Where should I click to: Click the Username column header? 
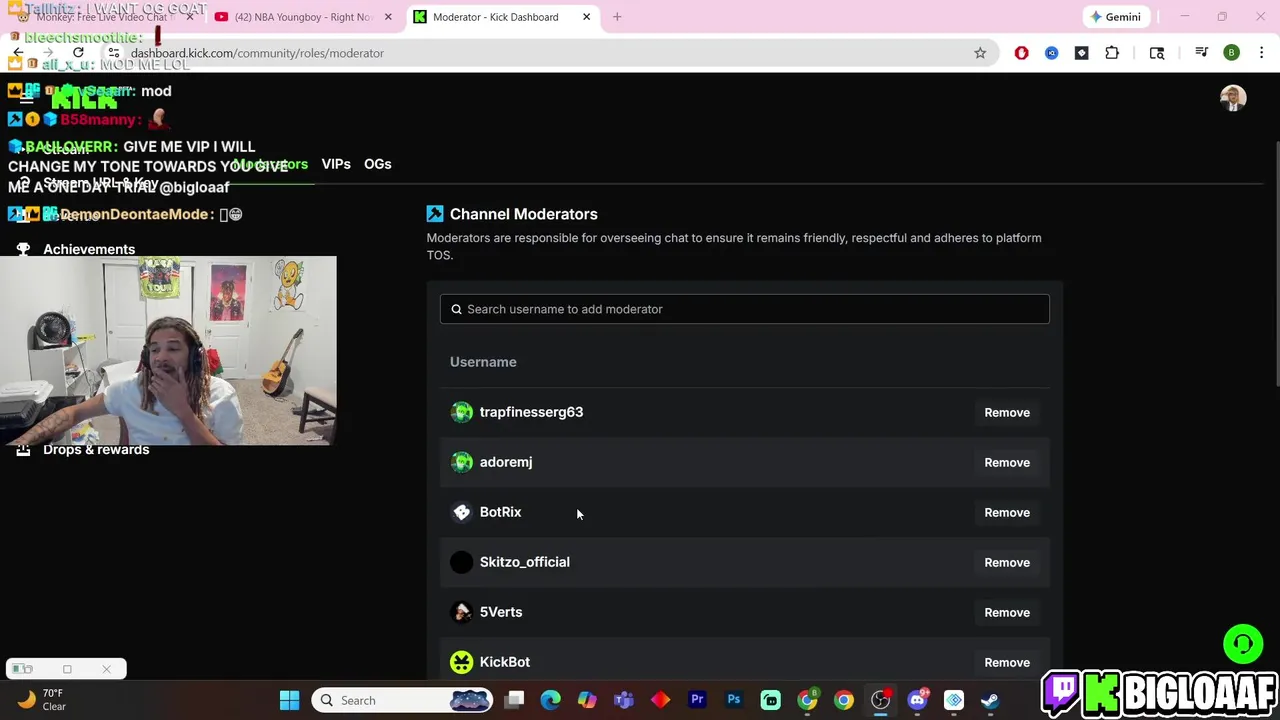click(x=483, y=362)
